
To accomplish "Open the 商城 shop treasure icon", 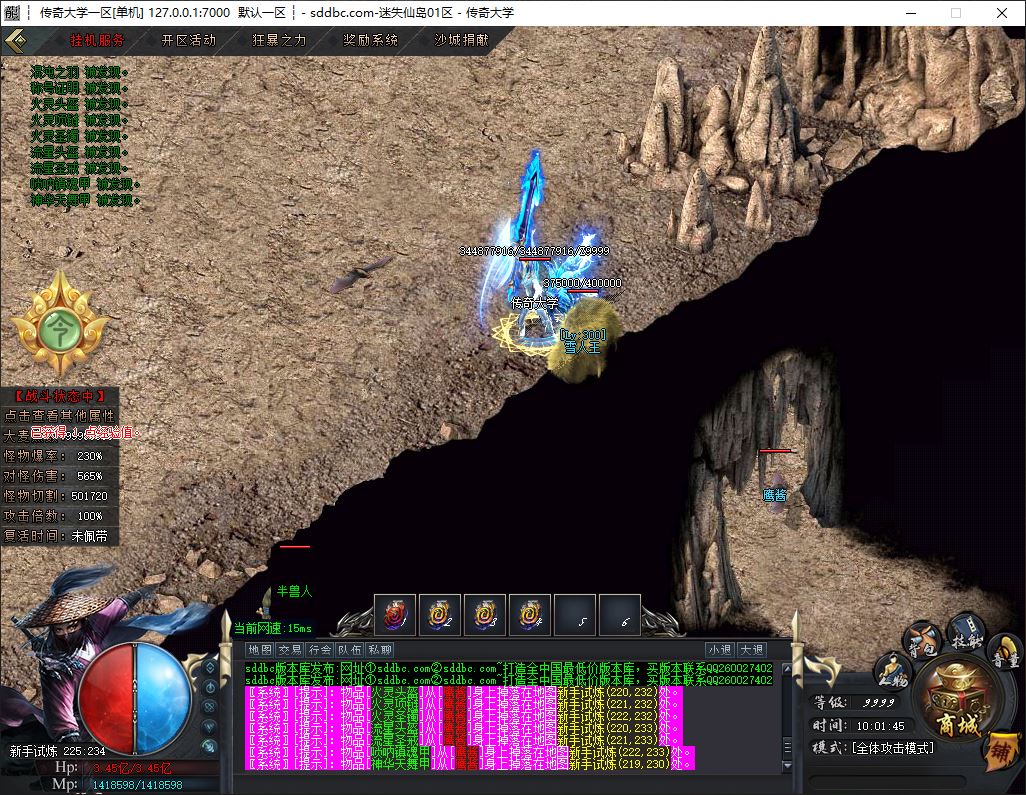I will [x=957, y=700].
